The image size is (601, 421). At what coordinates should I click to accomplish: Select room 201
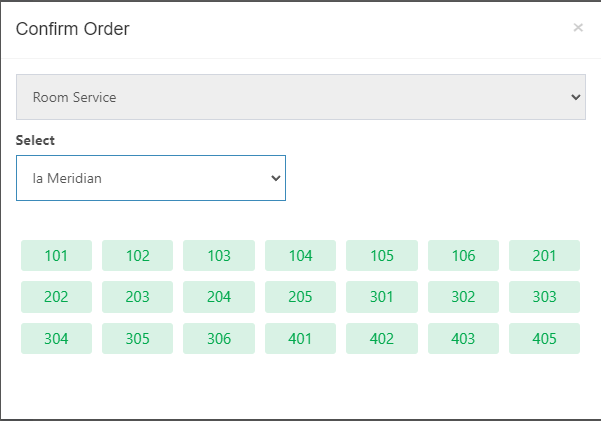click(544, 256)
